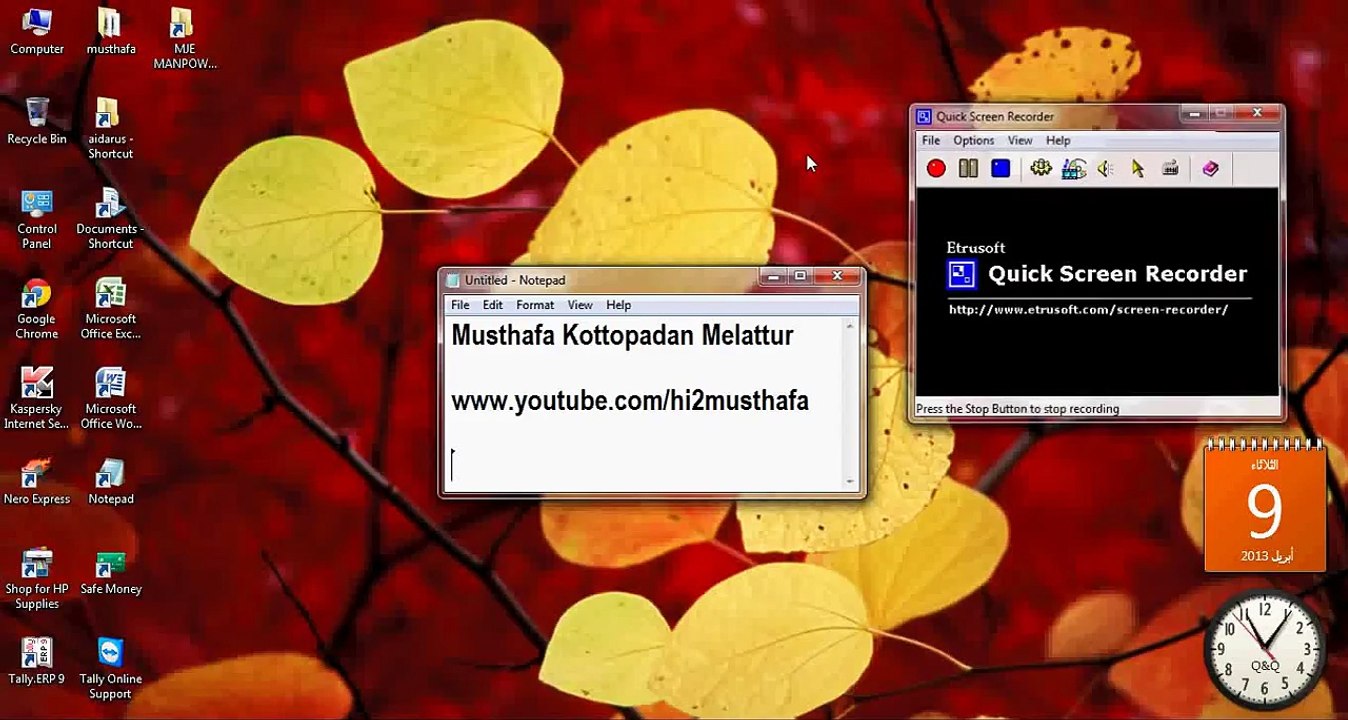
Task: Click the red Record button in Quick Screen Recorder
Action: 936,169
